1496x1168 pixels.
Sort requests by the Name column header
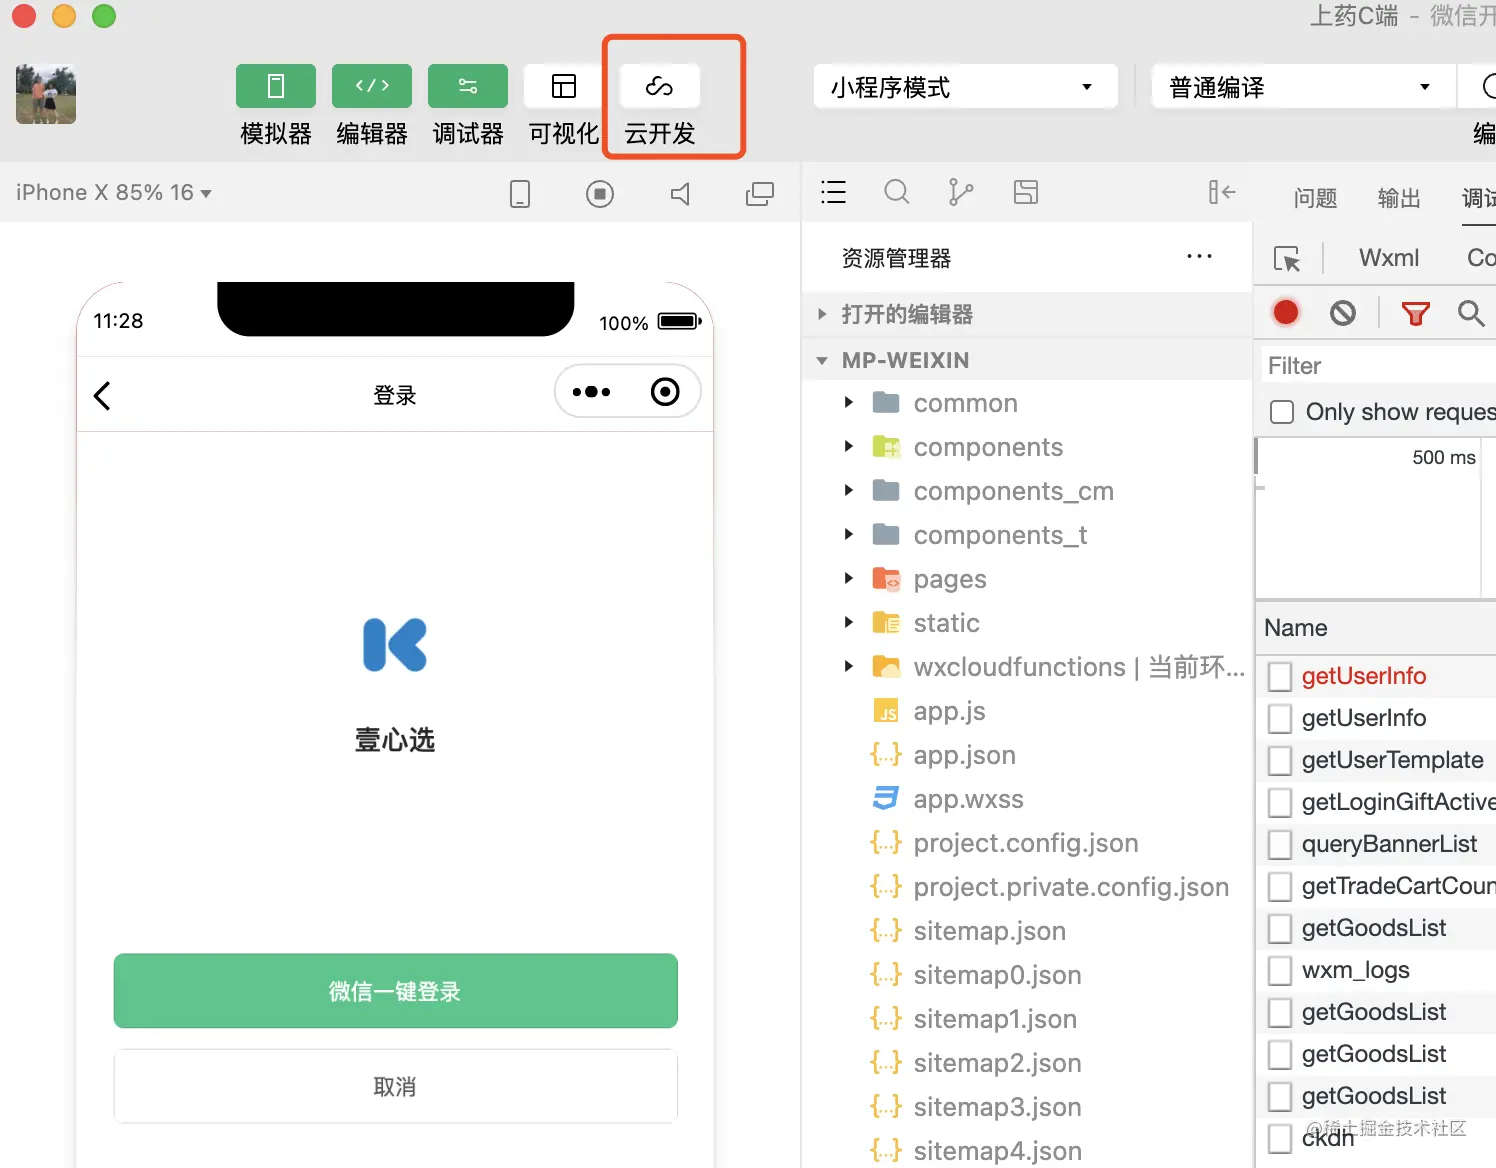pos(1296,628)
